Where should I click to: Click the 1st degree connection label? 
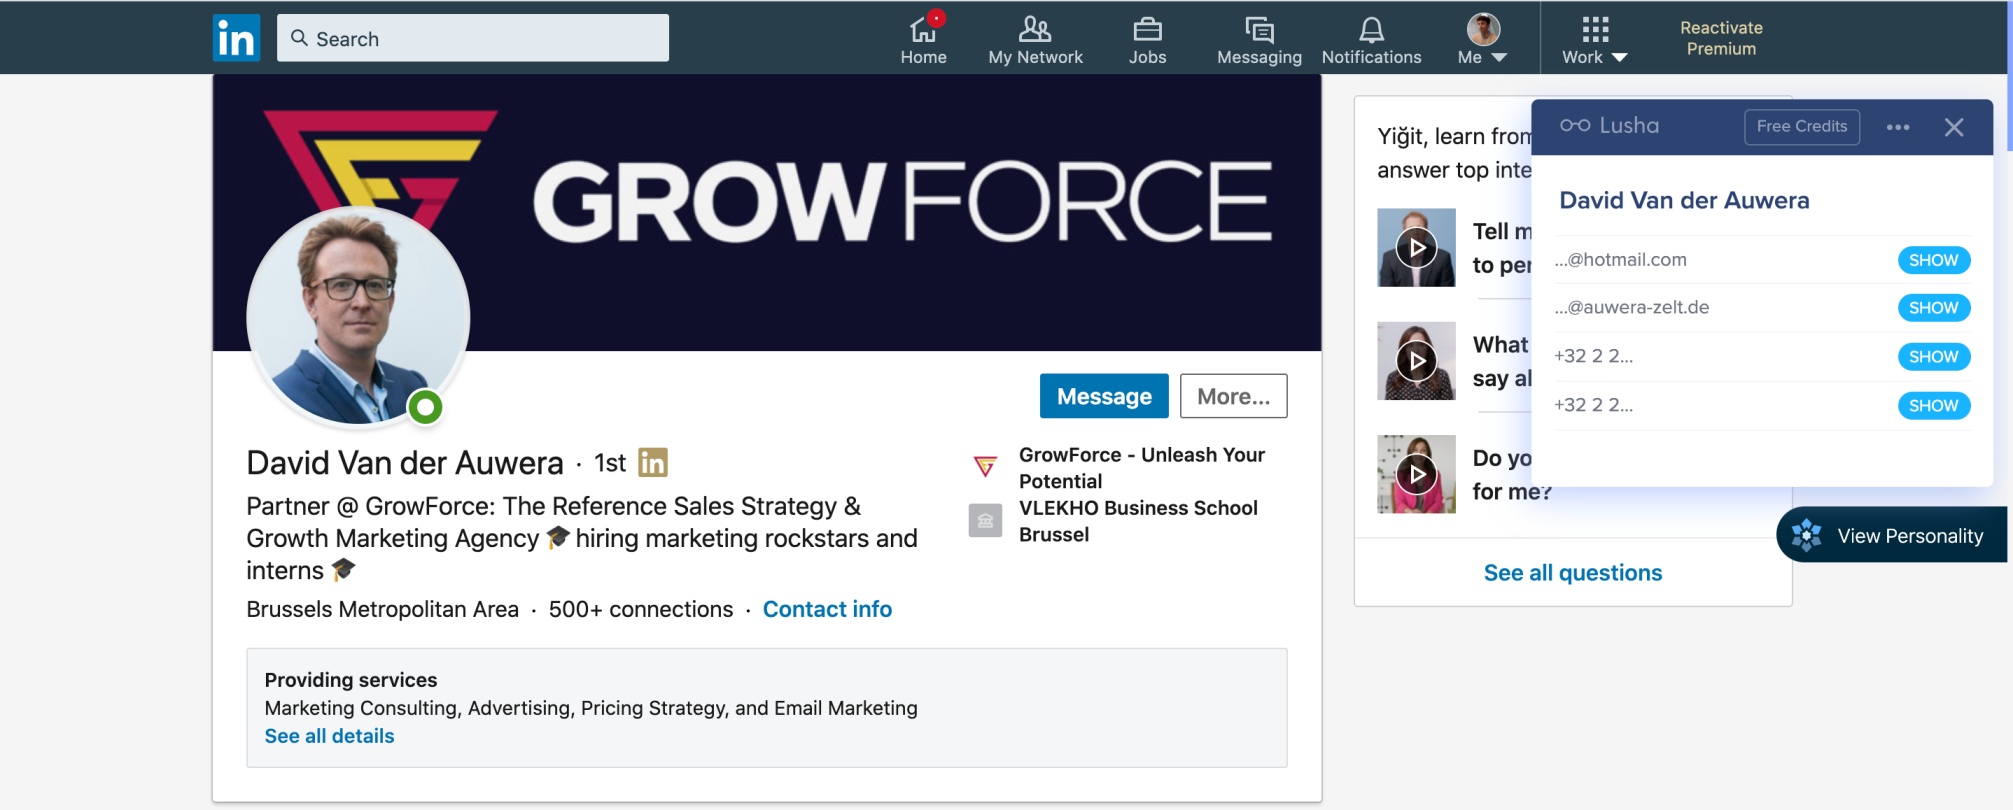610,463
